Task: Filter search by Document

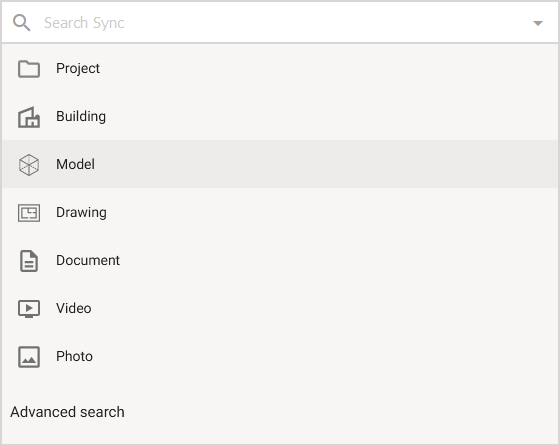Action: [x=280, y=260]
